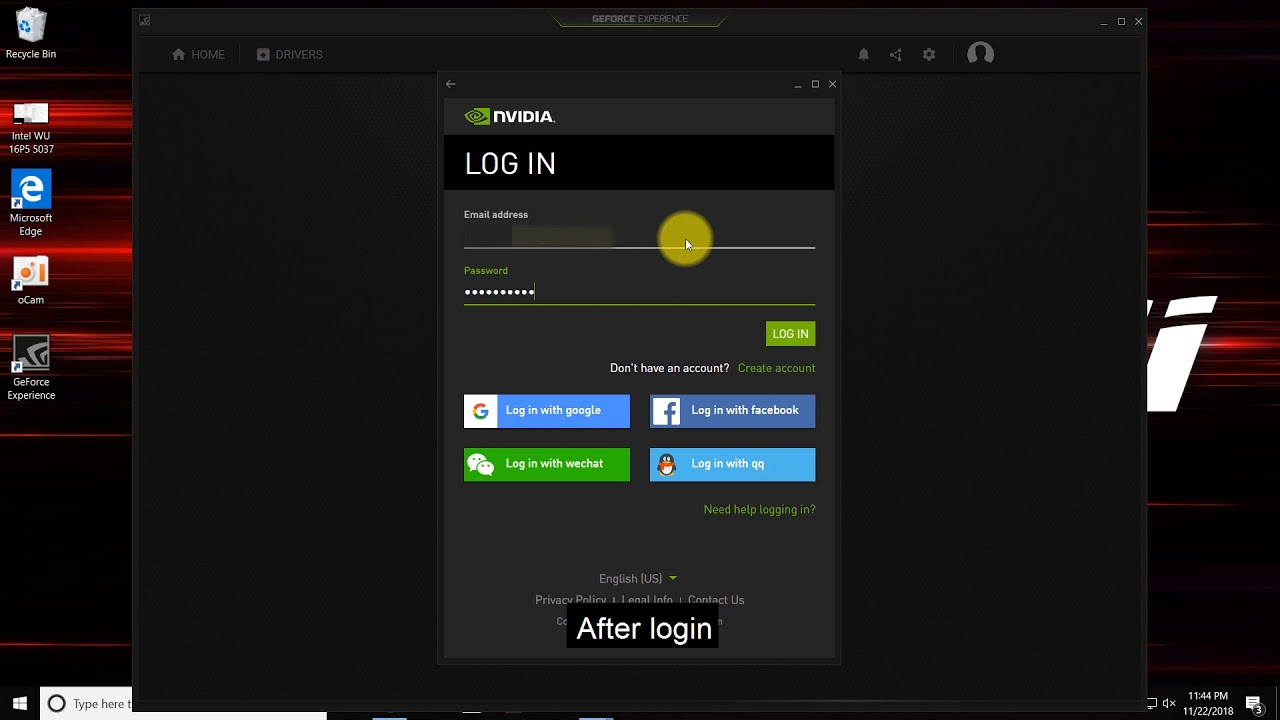Close the GeForce Experience main window
Viewport: 1280px width, 720px height.
pos(1138,21)
